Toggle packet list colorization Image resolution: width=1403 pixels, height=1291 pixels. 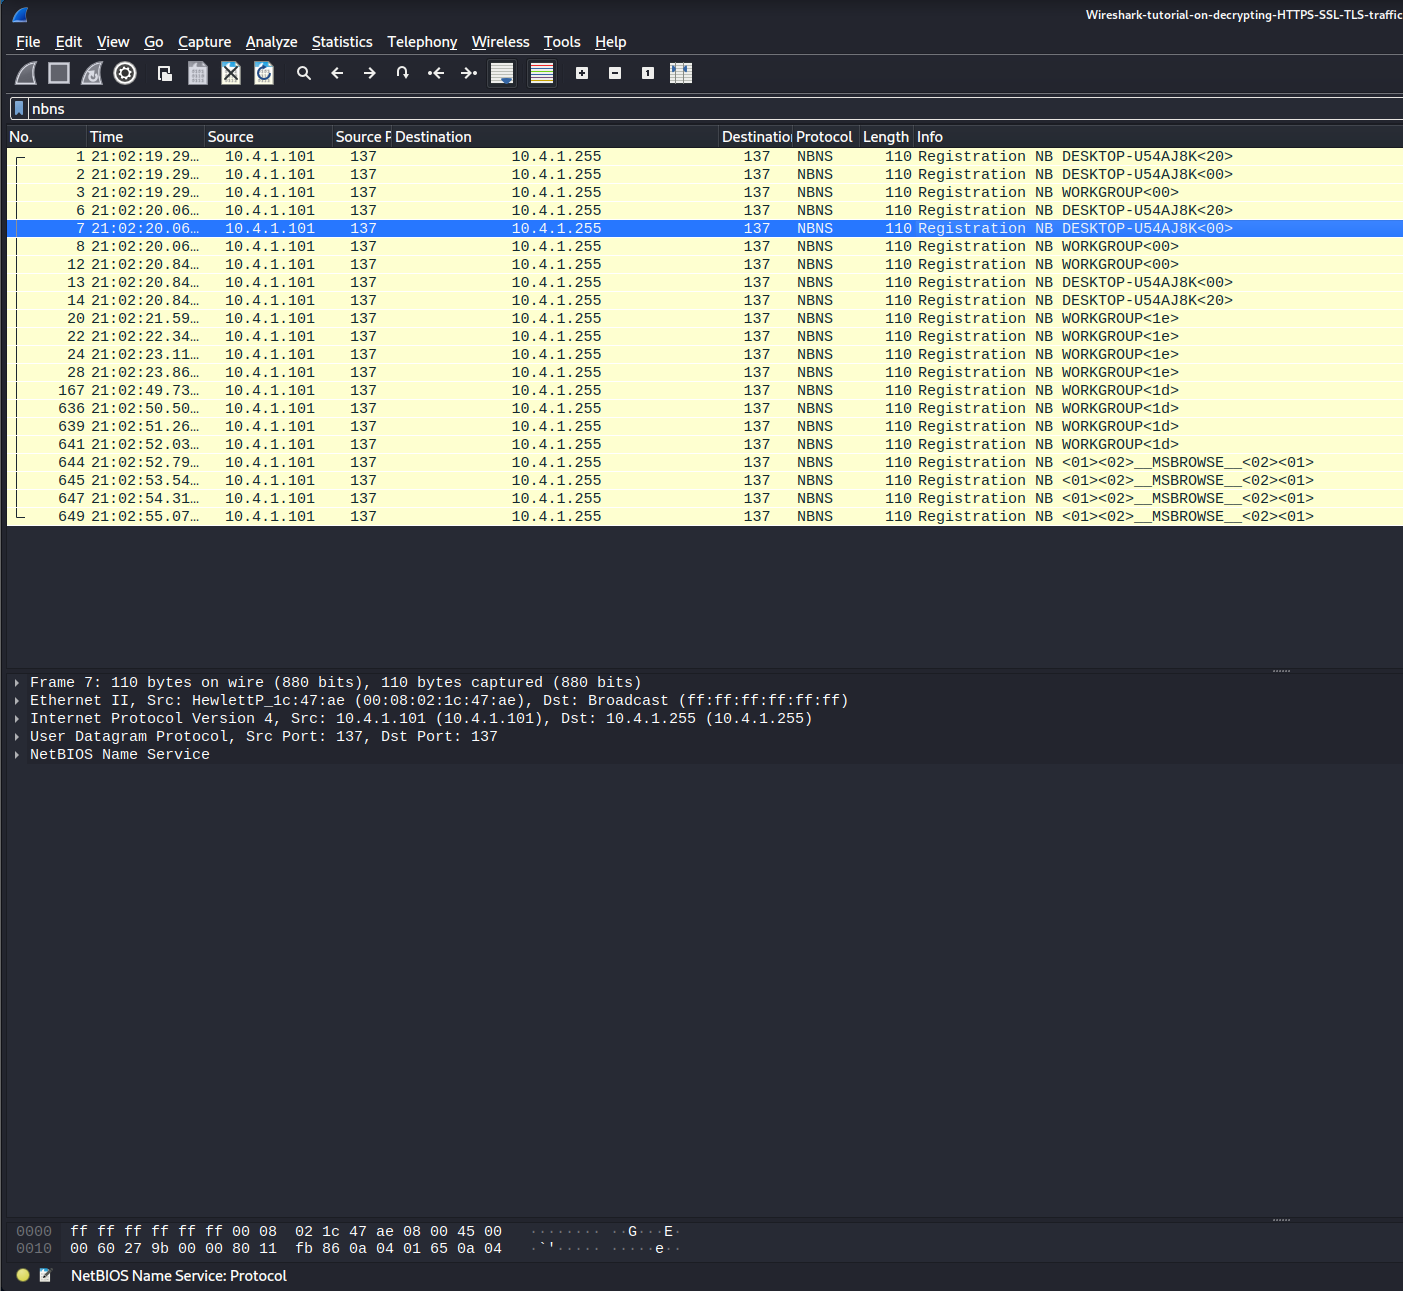tap(542, 73)
